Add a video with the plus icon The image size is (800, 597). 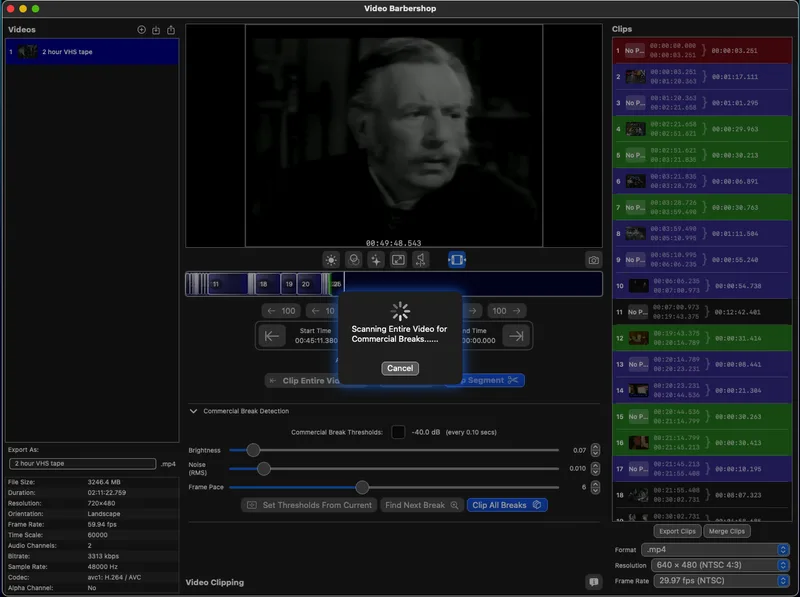(x=141, y=30)
